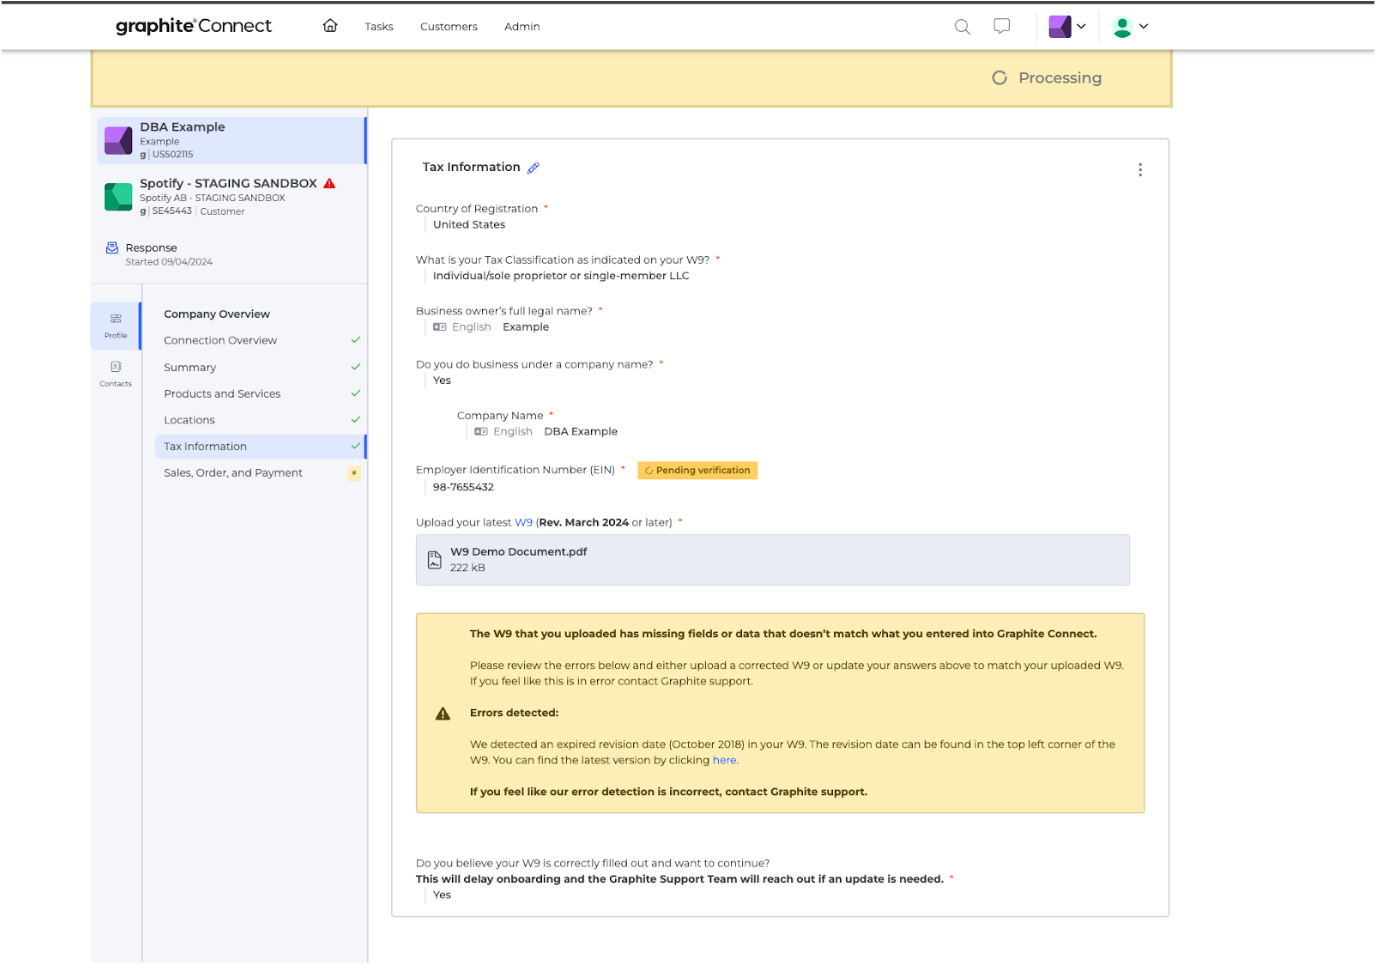Open the Tasks menu
1382x970 pixels.
tap(378, 27)
